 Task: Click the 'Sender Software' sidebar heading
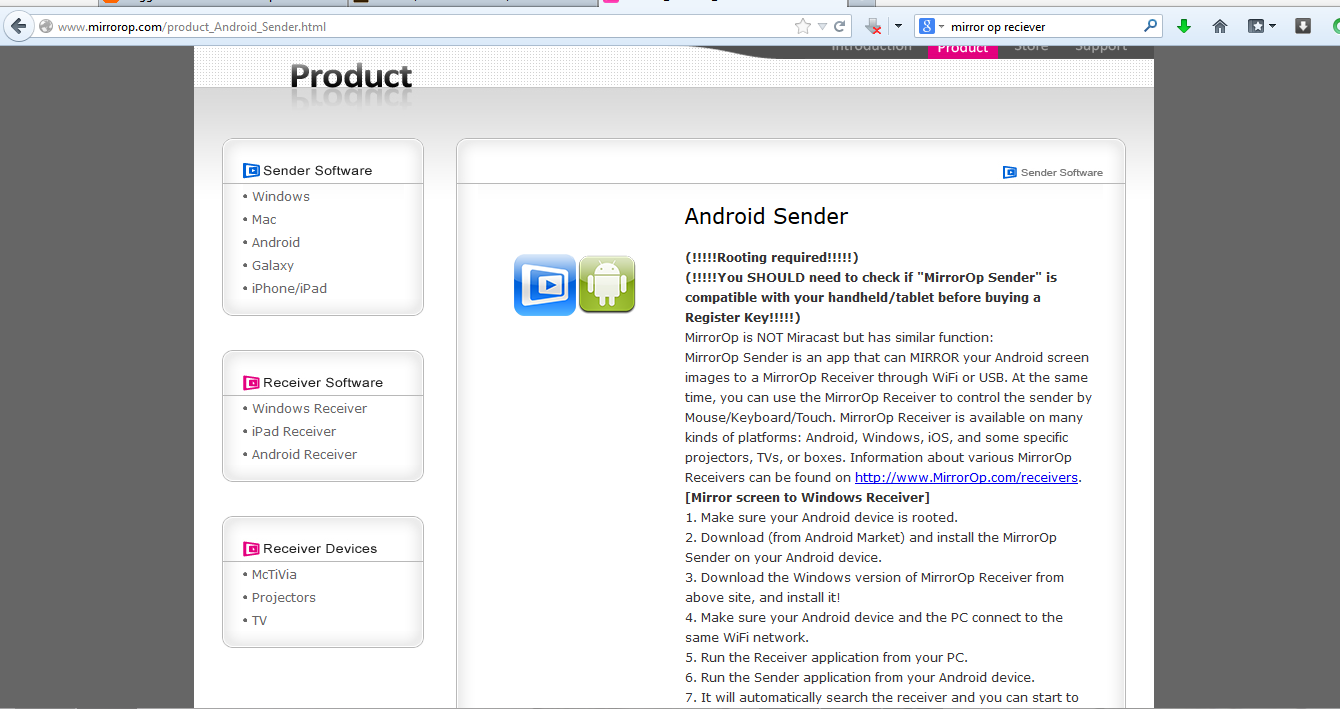(x=317, y=171)
